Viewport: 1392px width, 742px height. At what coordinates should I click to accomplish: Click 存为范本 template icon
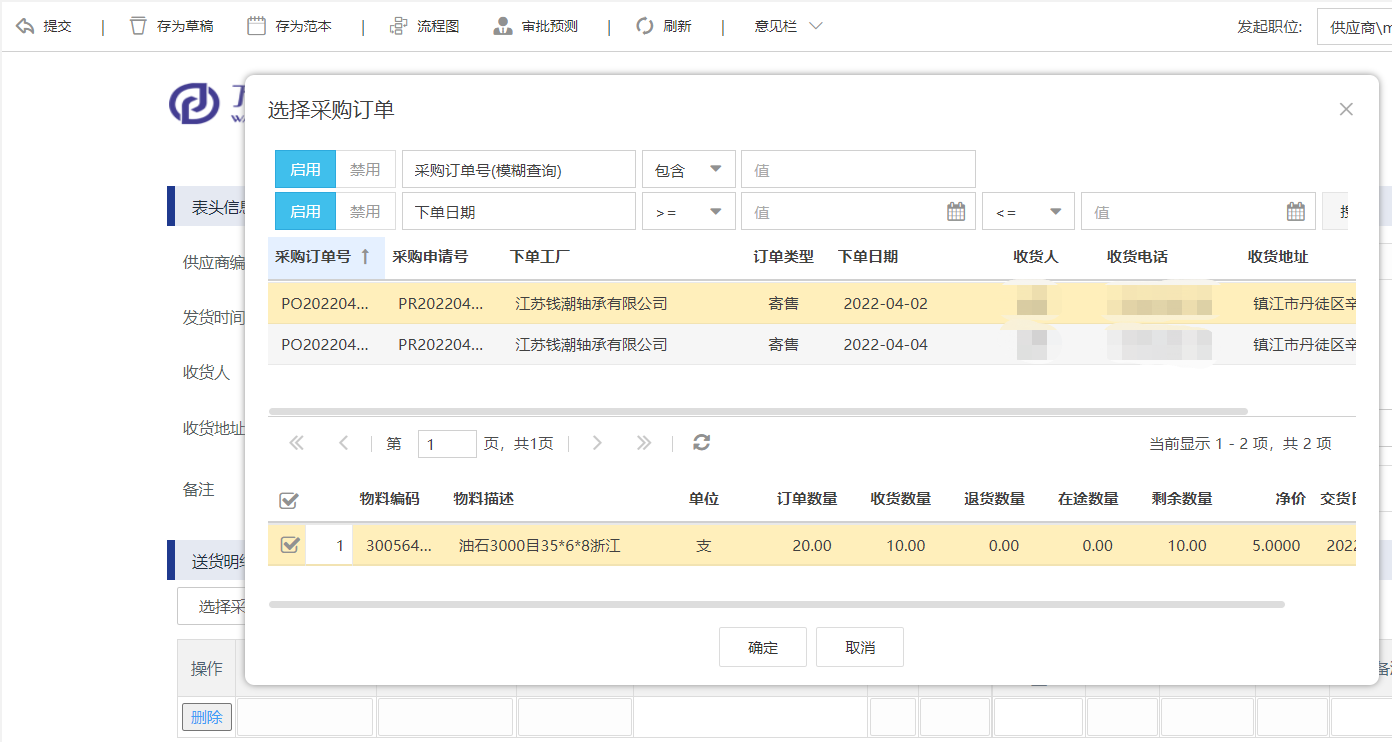pos(258,26)
